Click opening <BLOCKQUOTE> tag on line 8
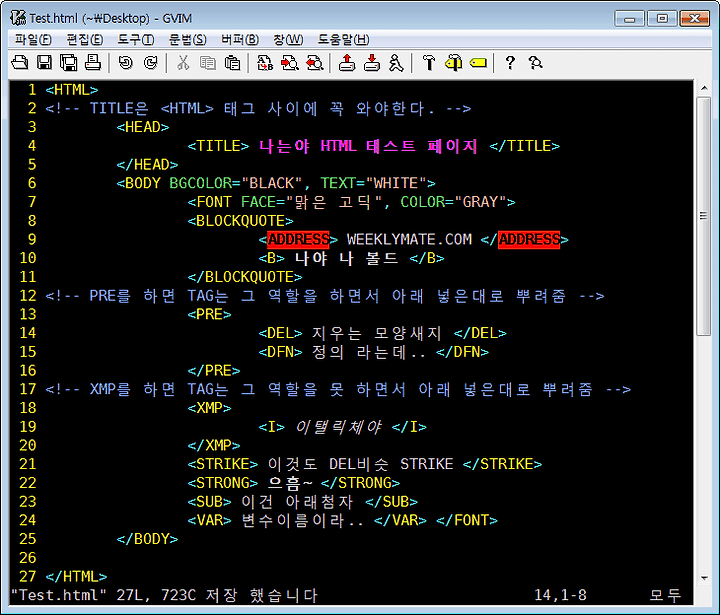Viewport: 720px width, 615px height. [240, 220]
